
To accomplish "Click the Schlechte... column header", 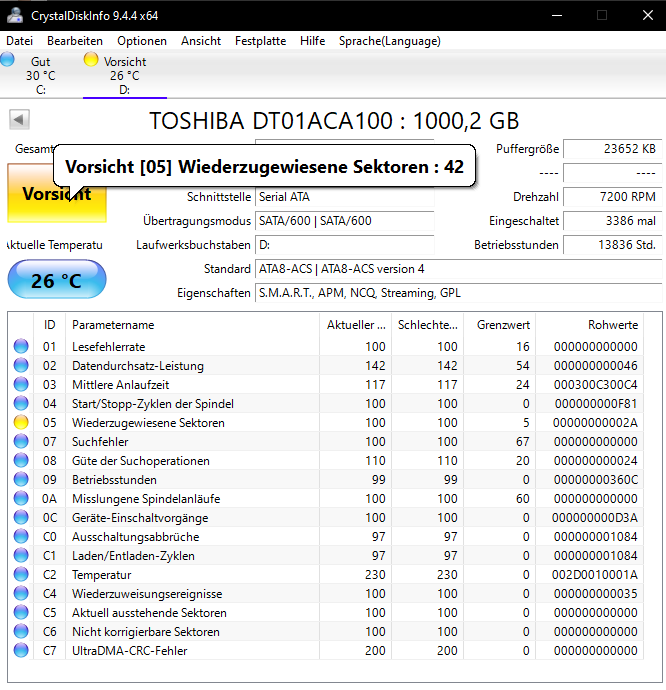I will click(x=427, y=325).
